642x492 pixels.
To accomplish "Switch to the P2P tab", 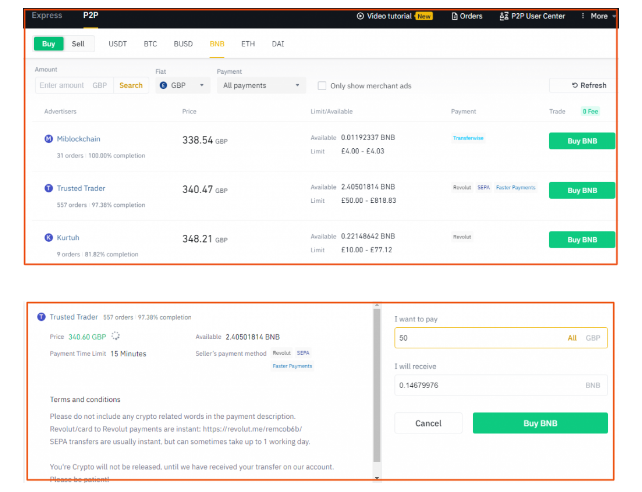I will point(90,15).
